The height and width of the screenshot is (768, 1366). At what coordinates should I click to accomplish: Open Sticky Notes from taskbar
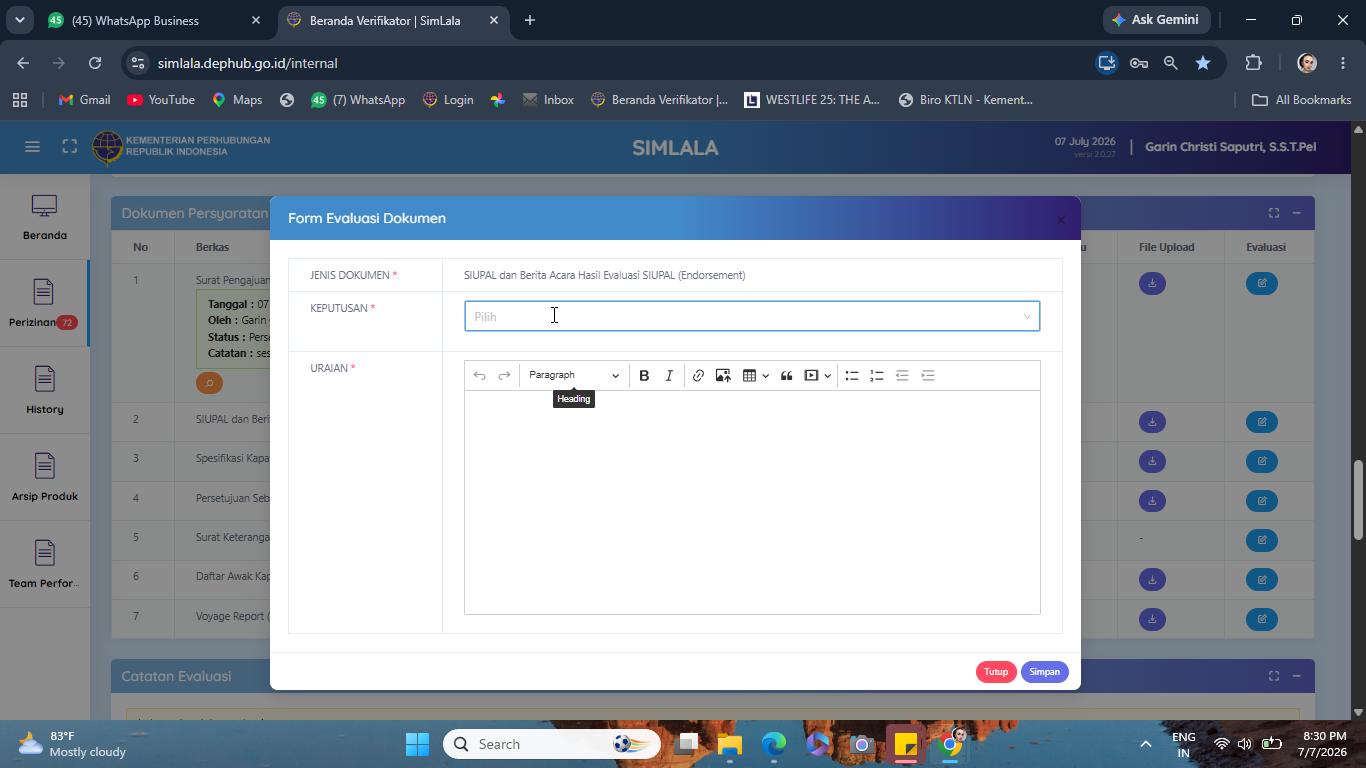pyautogui.click(x=906, y=744)
